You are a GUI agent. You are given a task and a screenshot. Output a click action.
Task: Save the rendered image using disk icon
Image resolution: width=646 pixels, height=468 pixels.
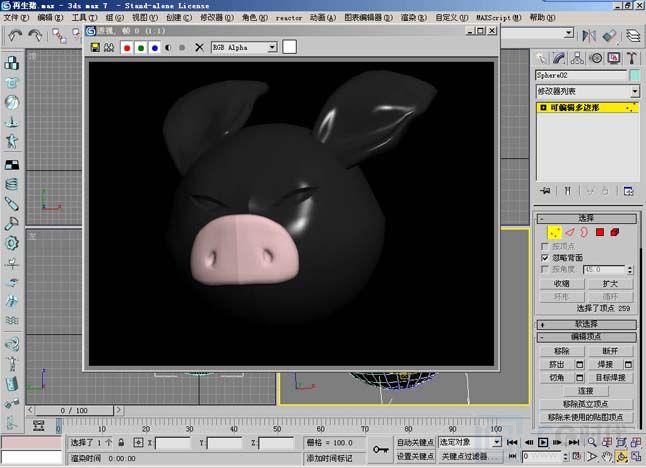95,47
